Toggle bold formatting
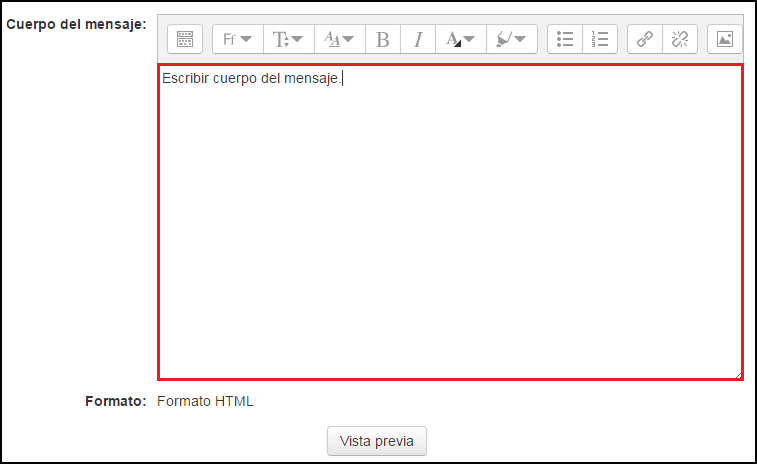This screenshot has height=464, width=757. pos(382,40)
